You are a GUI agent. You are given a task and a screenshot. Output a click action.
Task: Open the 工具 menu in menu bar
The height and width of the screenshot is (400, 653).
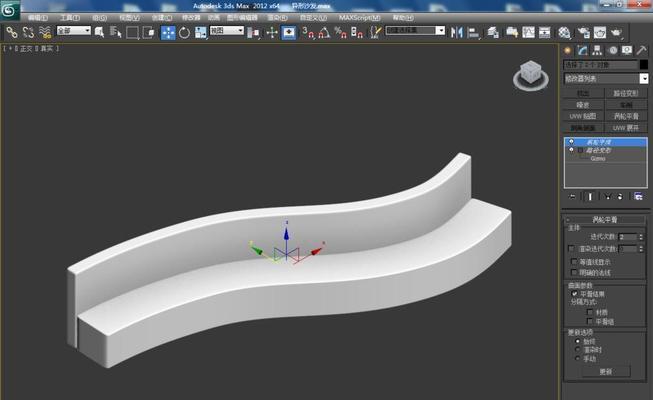69,17
